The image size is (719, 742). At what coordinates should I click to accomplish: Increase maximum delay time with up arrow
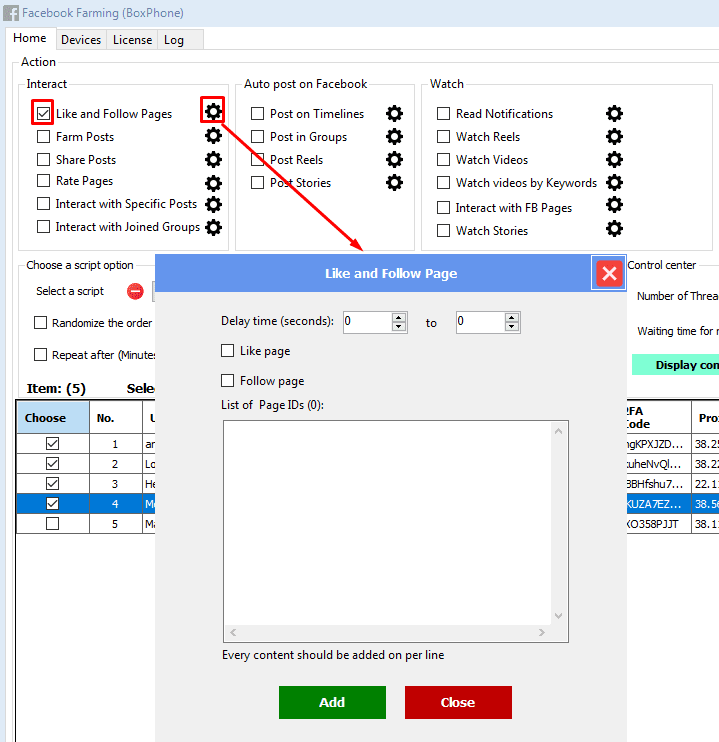[511, 318]
